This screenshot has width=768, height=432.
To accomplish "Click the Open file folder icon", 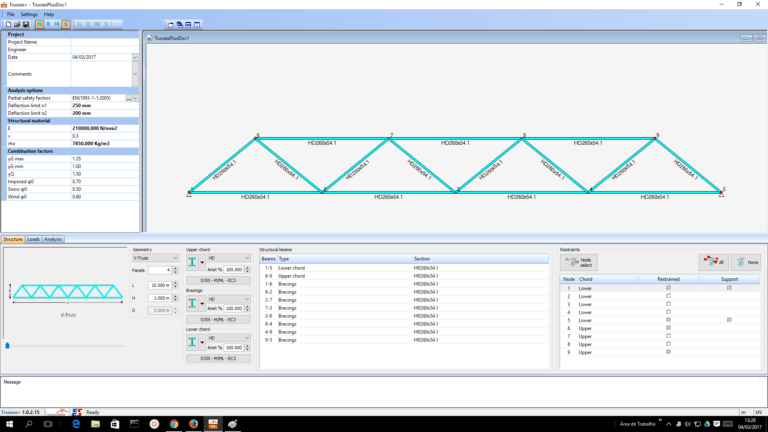I will point(17,24).
